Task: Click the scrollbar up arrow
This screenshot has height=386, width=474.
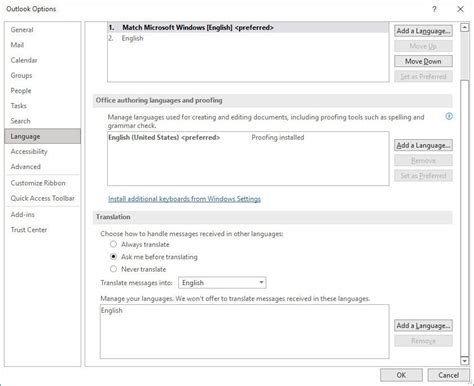Action: pos(464,27)
